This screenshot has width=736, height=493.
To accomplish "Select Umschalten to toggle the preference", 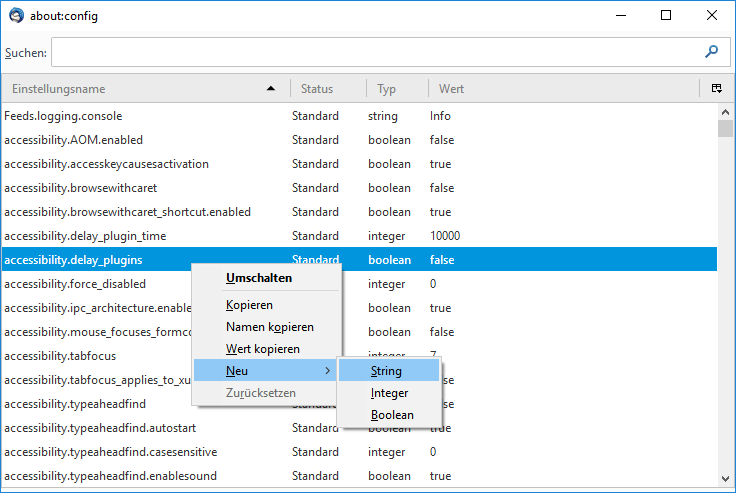I will (x=259, y=278).
